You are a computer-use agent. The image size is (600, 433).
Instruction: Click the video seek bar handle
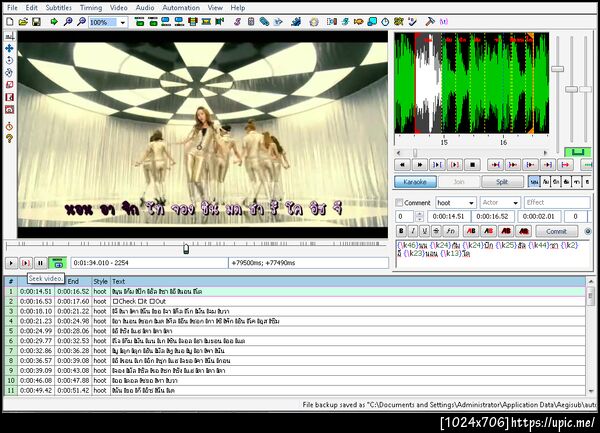(186, 249)
